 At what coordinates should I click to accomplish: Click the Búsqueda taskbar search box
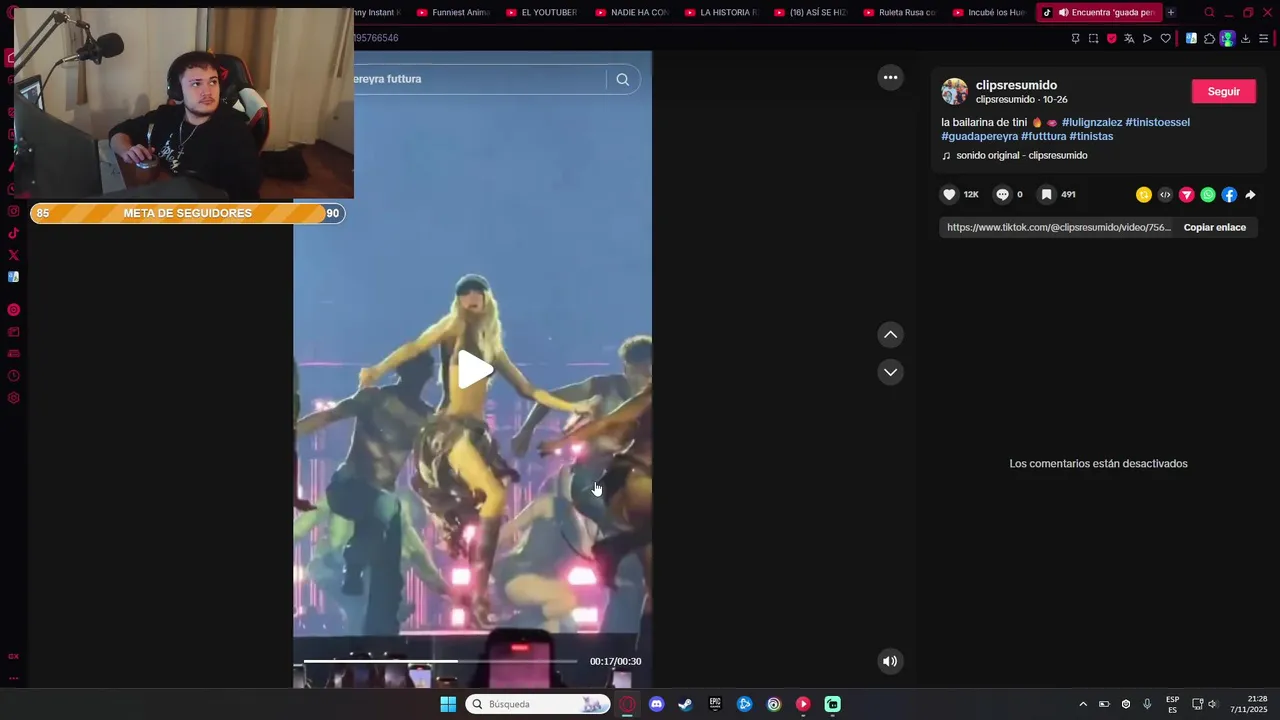538,704
